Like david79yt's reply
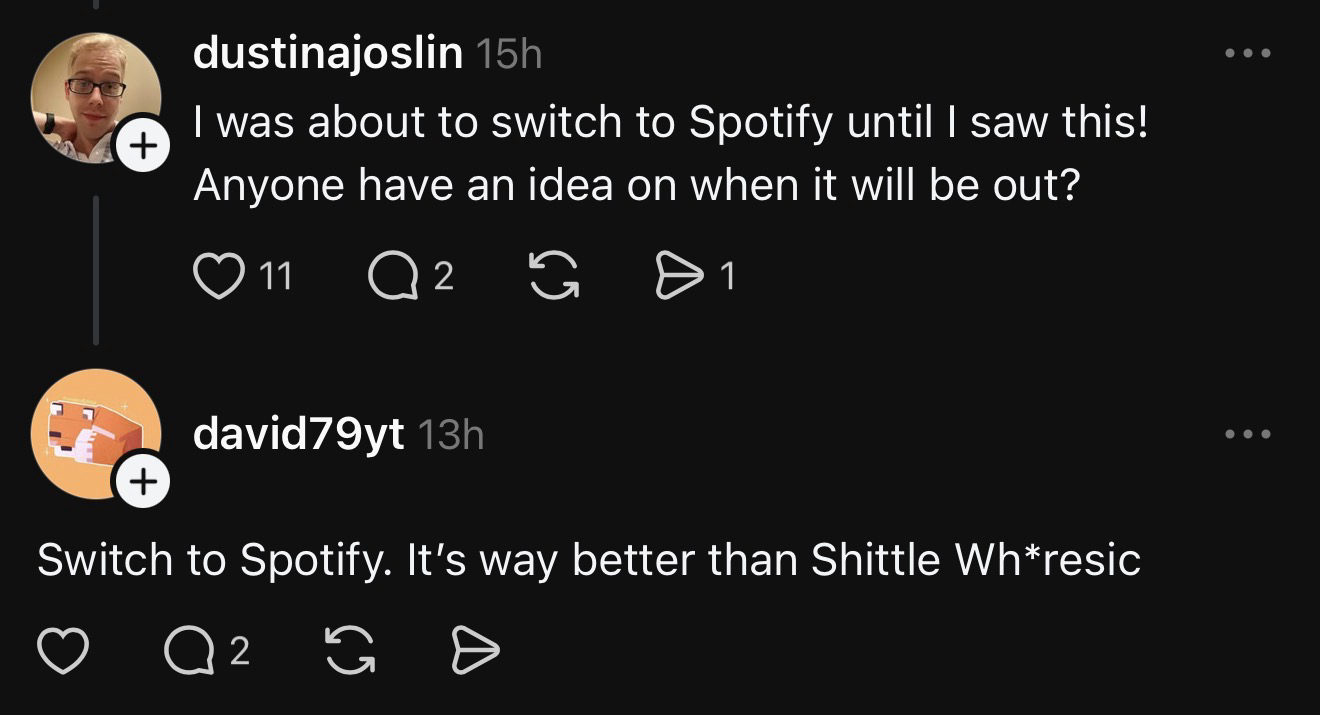 point(62,652)
